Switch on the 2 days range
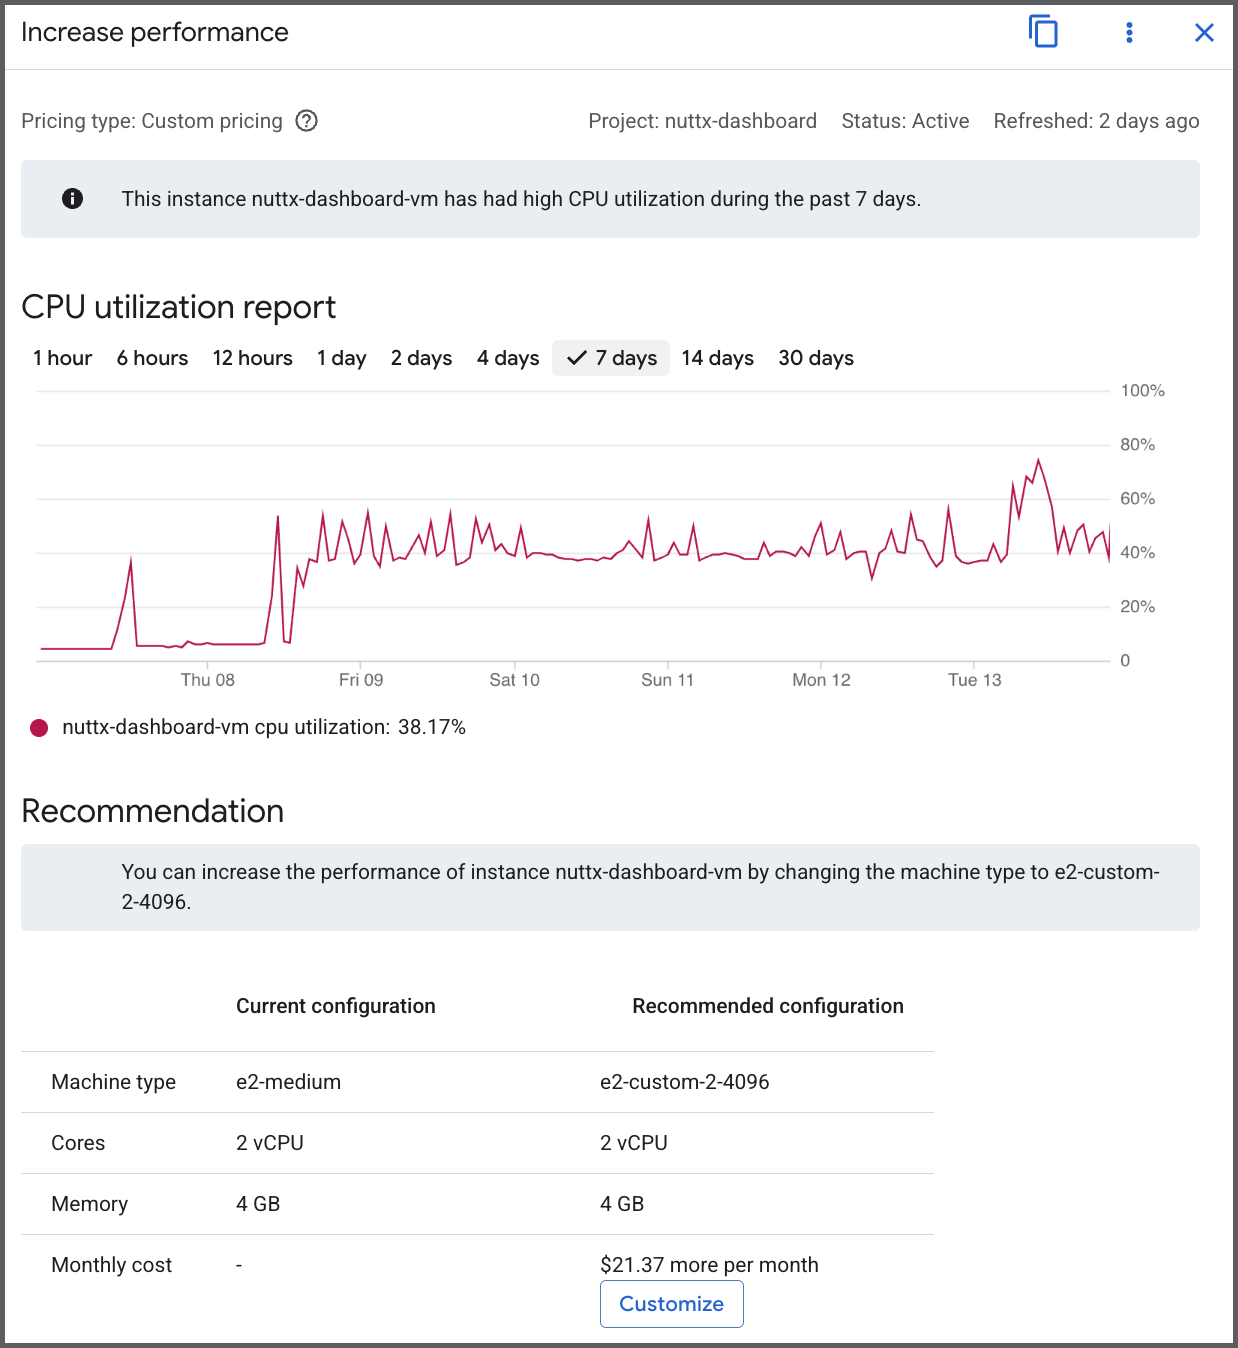 click(421, 357)
